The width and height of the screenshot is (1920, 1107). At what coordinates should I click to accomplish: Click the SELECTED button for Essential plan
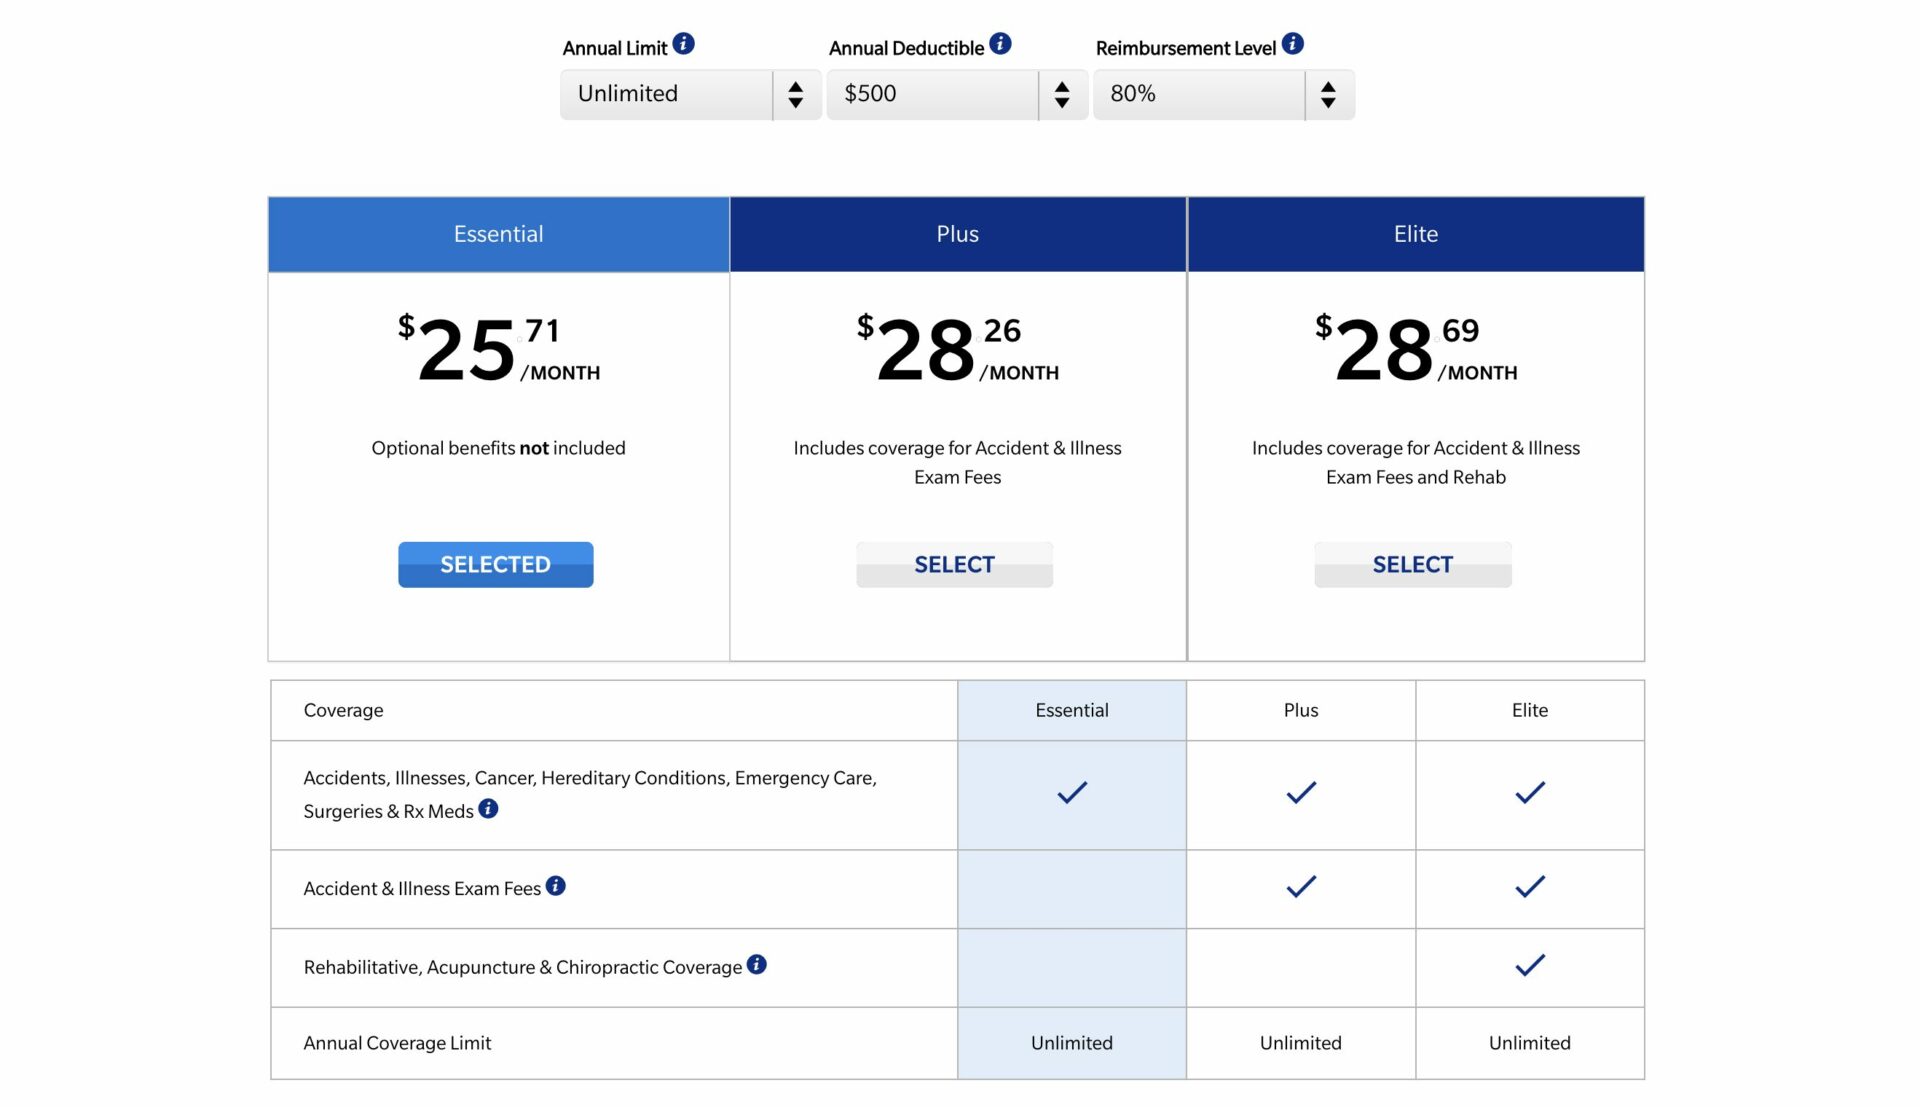coord(495,565)
